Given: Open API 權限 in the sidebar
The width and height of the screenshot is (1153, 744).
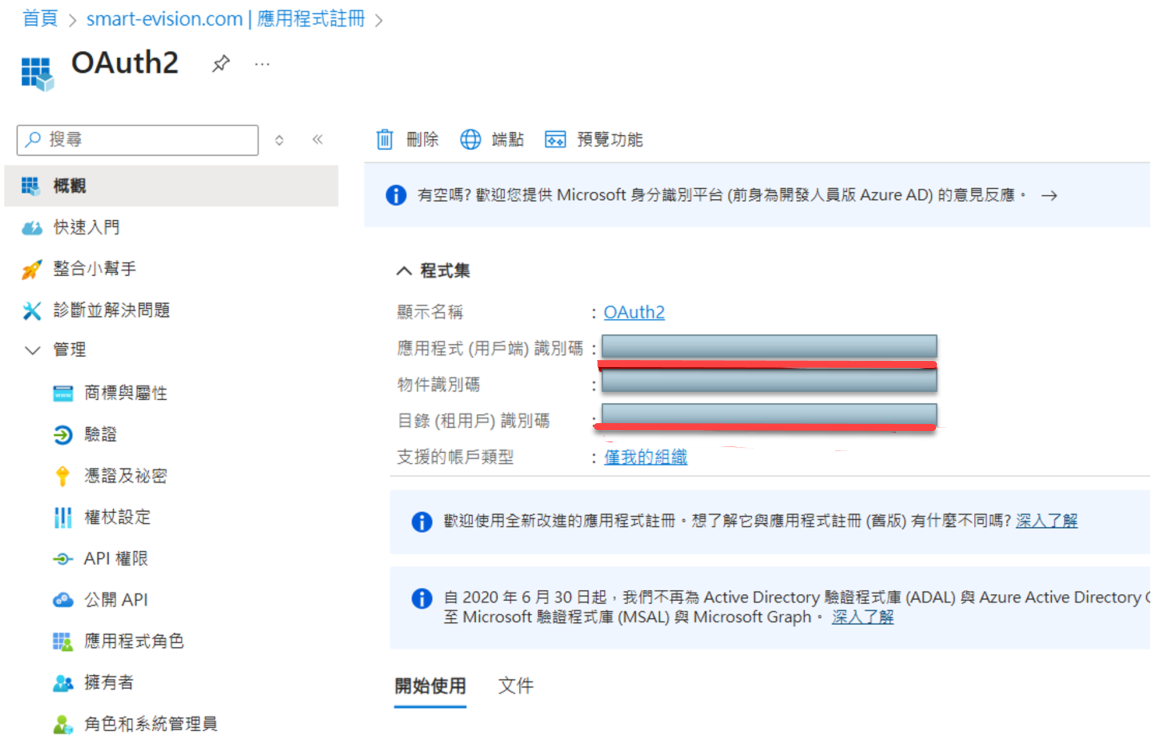Looking at the screenshot, I should pyautogui.click(x=115, y=559).
